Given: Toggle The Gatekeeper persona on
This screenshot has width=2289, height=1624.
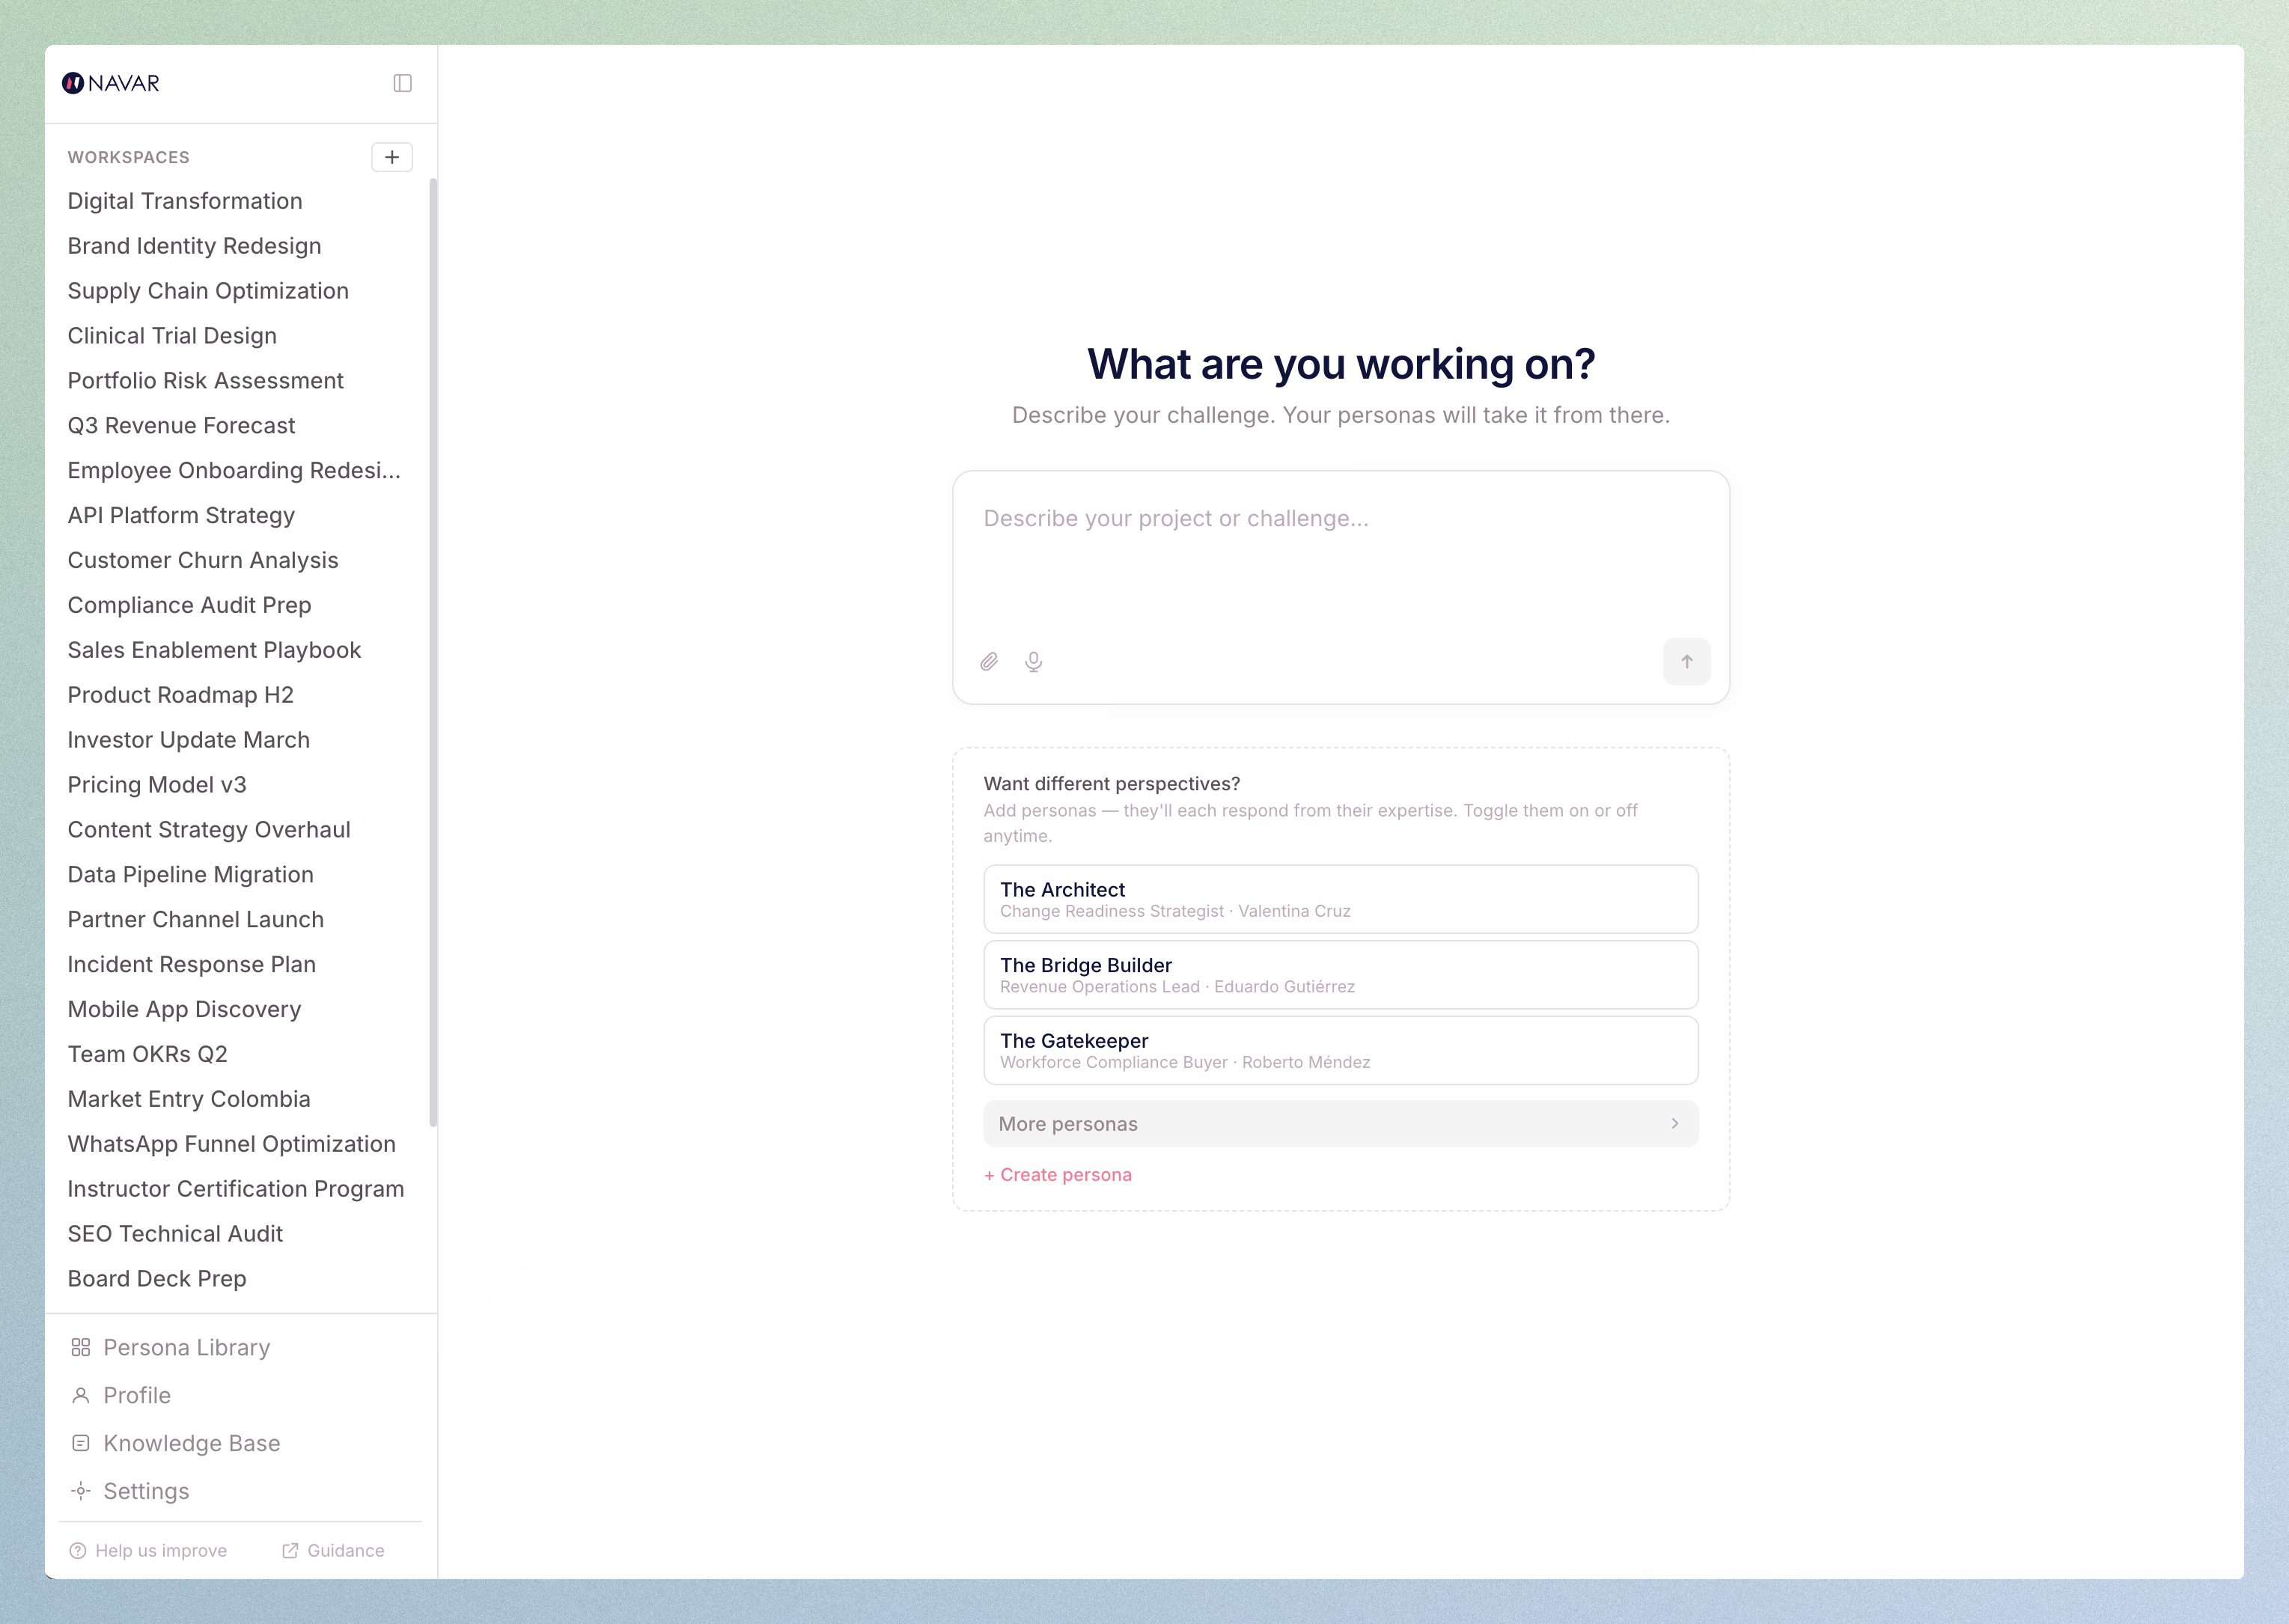Looking at the screenshot, I should point(1340,1049).
